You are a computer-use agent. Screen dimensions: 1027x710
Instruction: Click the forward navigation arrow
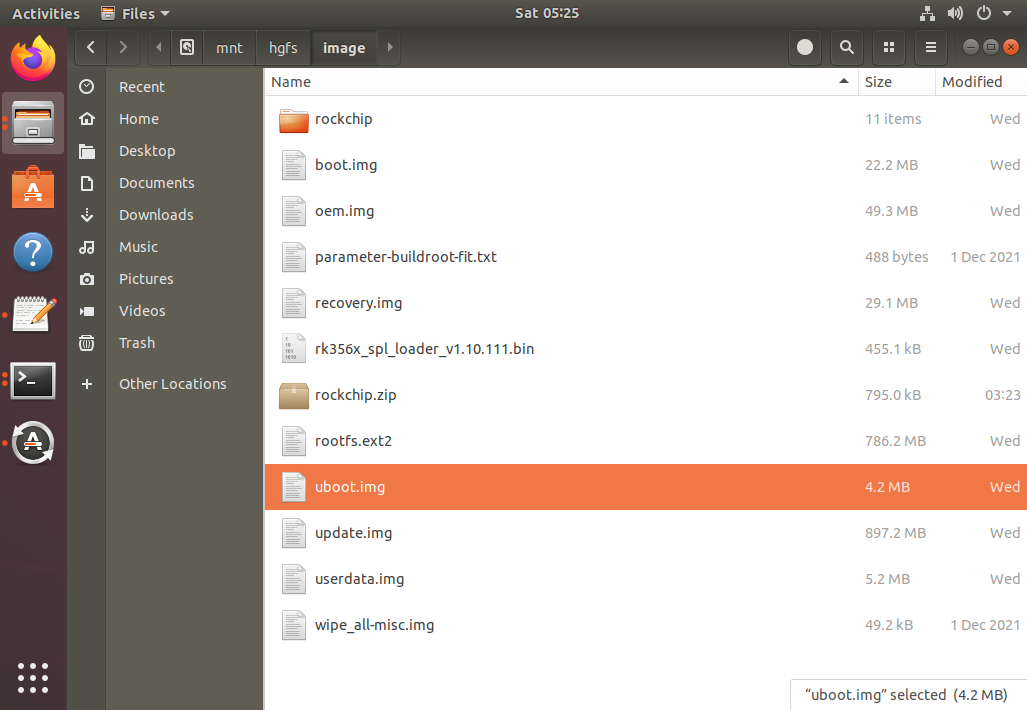click(123, 47)
